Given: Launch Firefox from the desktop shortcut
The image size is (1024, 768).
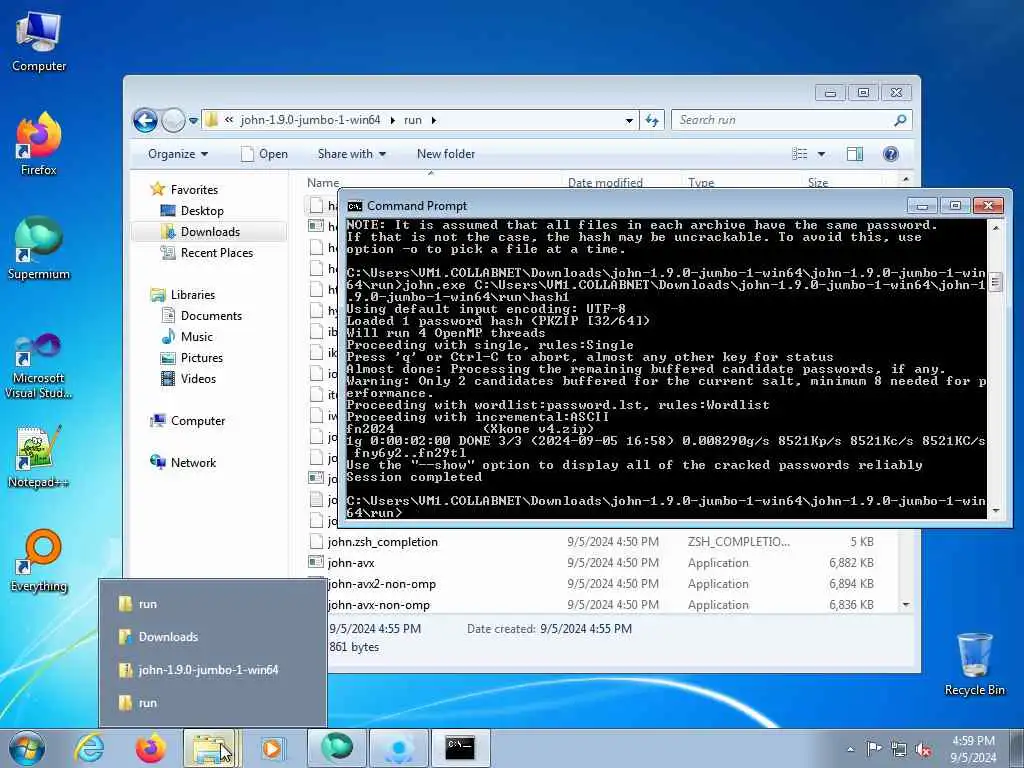Looking at the screenshot, I should click(39, 144).
